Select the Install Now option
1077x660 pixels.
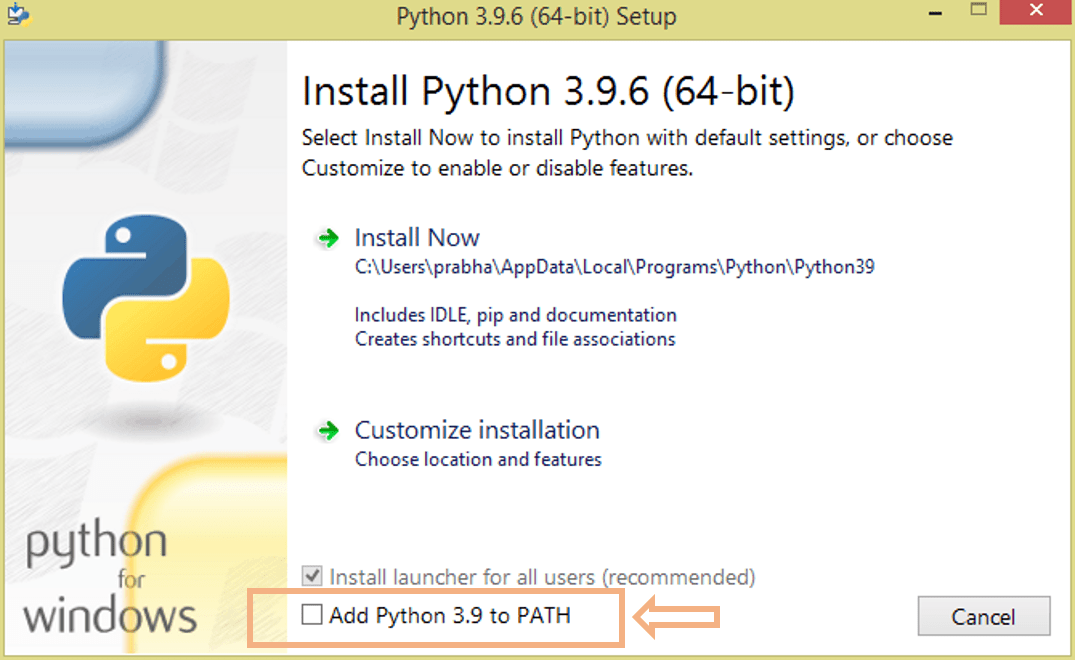(417, 238)
